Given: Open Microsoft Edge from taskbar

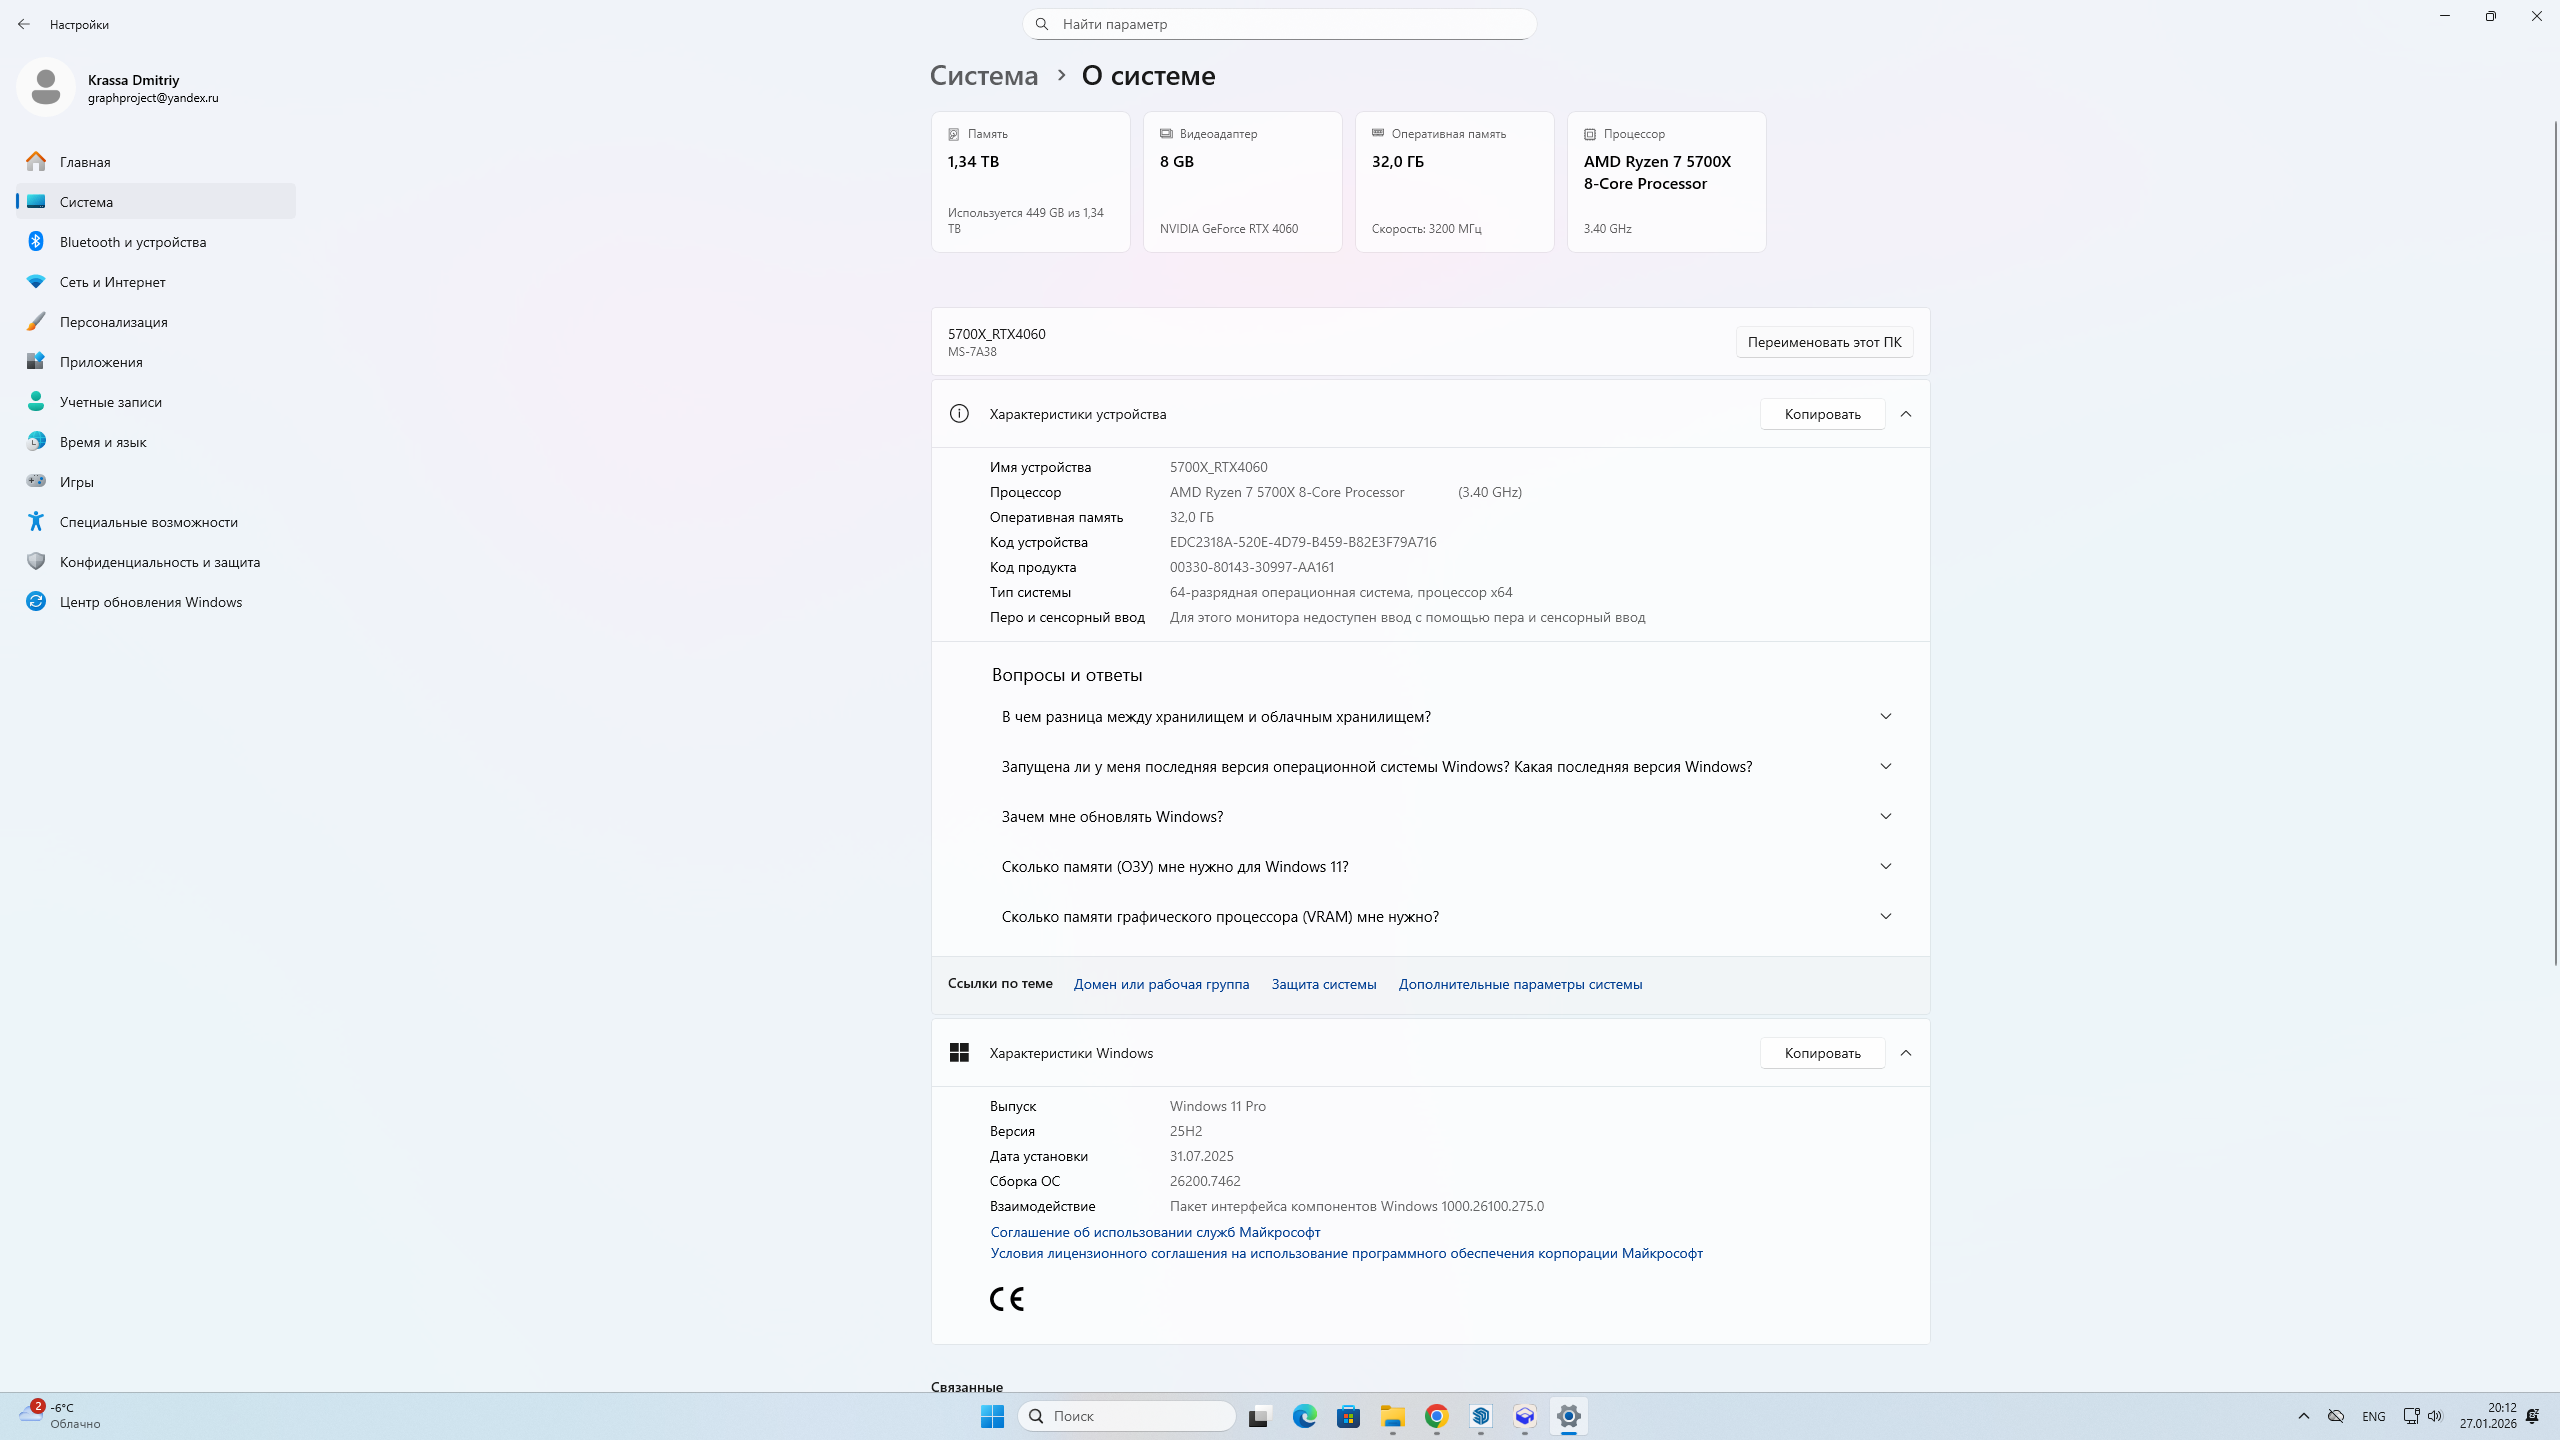Looking at the screenshot, I should click(x=1304, y=1416).
